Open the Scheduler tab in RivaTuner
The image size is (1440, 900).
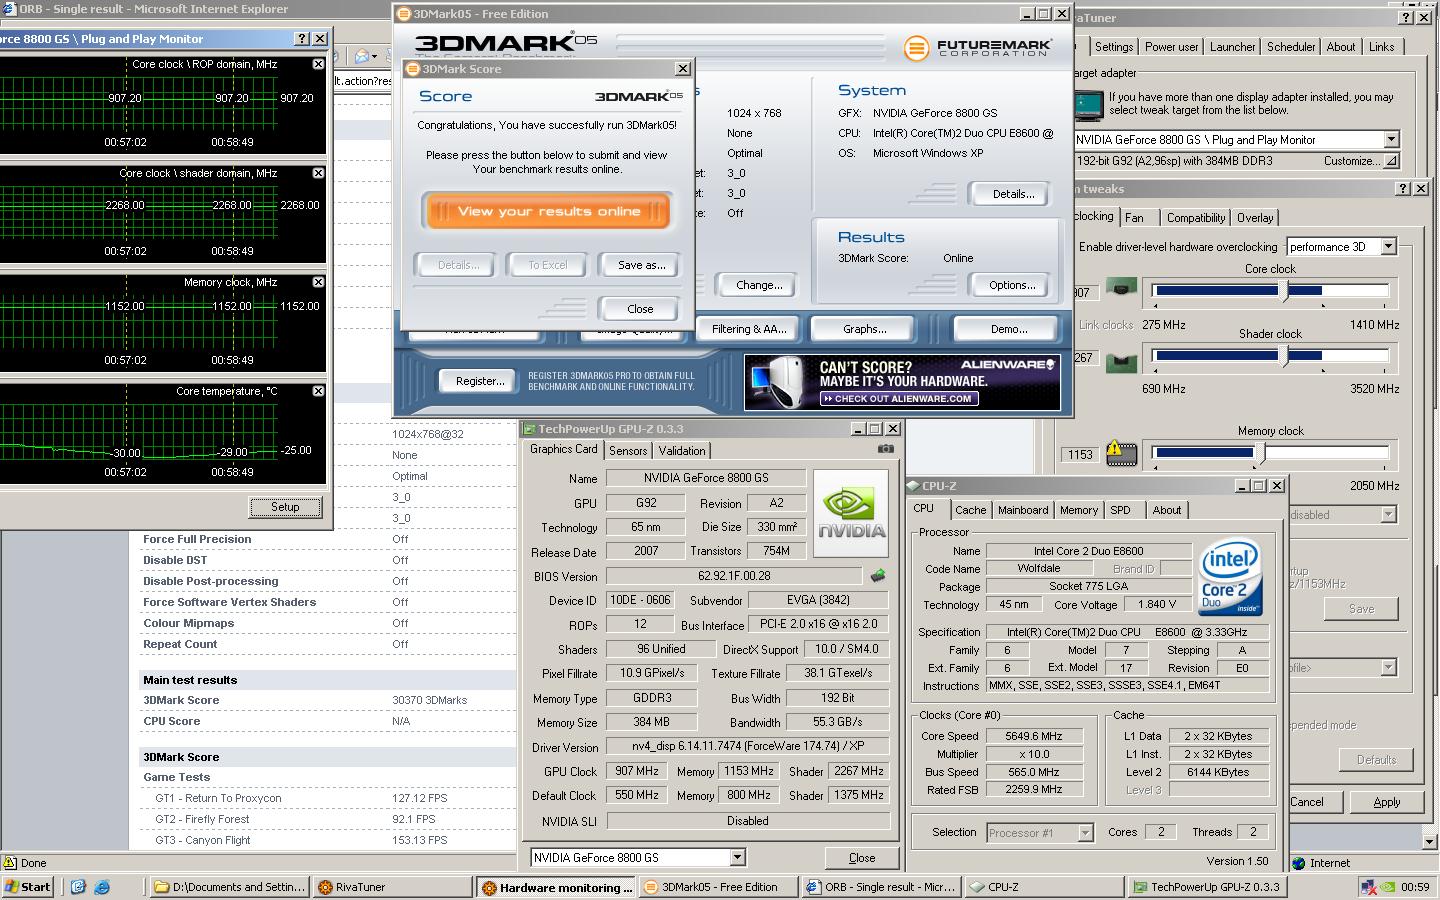(1291, 47)
